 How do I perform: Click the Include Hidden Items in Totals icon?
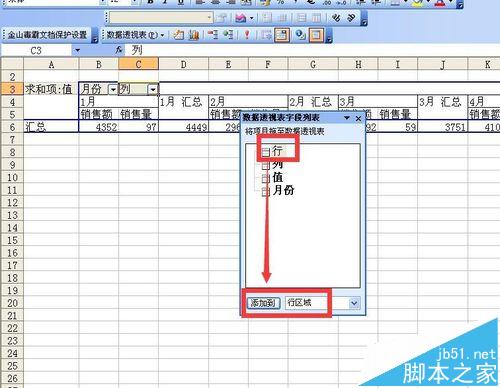266,35
